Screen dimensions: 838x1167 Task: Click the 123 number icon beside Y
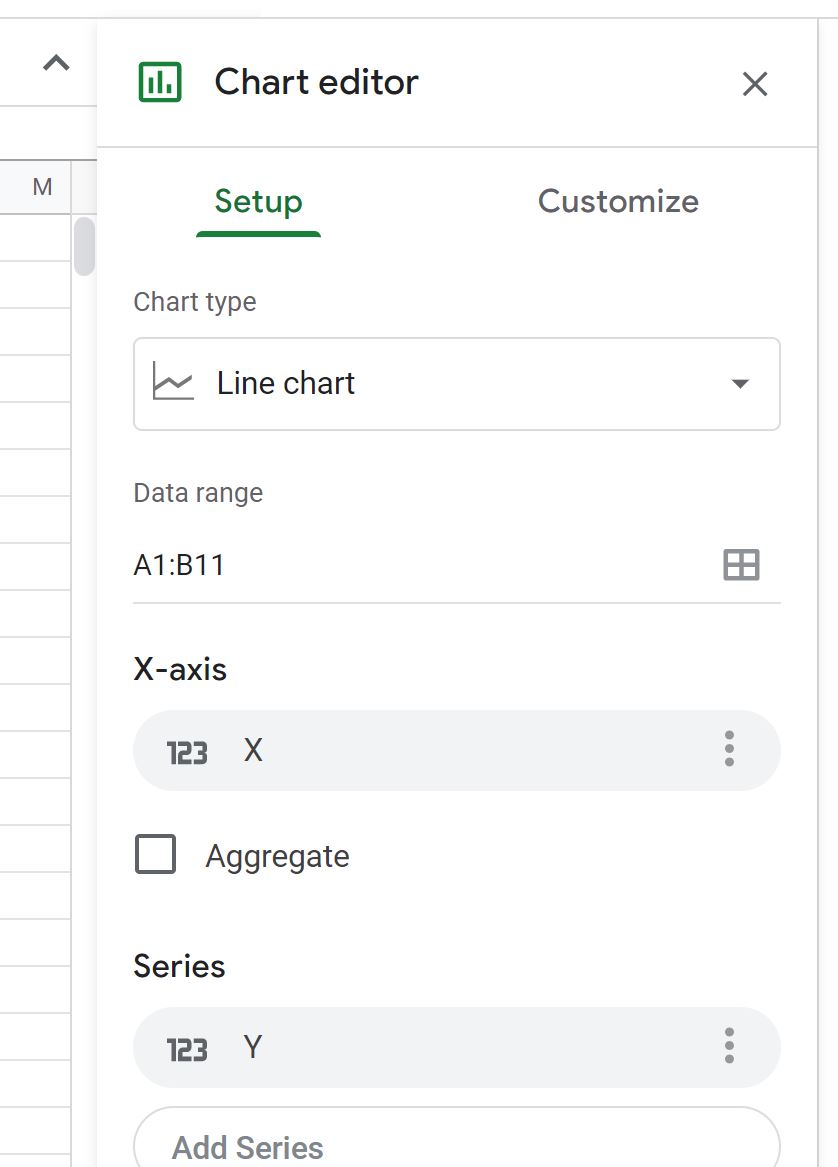[x=187, y=1049]
